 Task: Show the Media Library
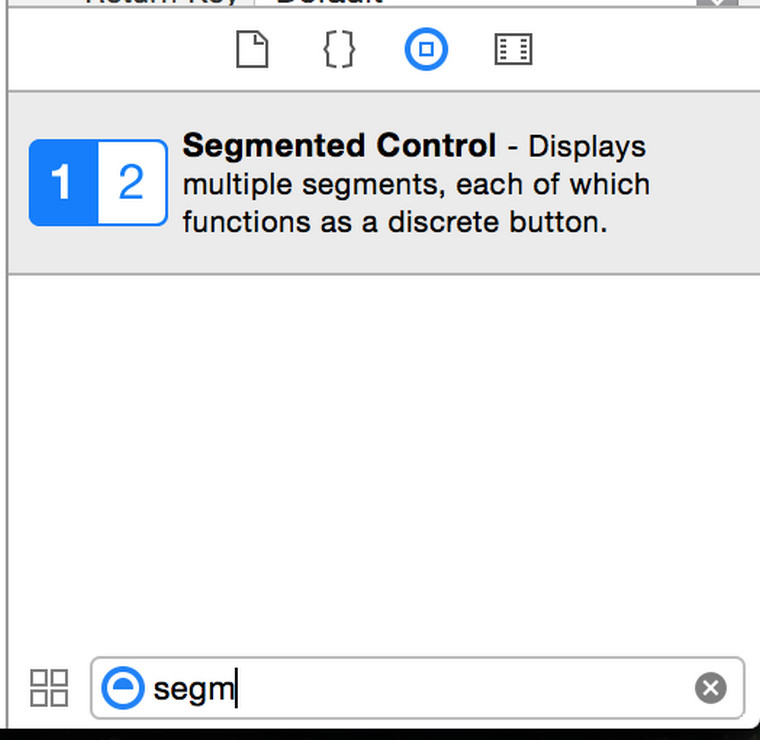click(513, 49)
